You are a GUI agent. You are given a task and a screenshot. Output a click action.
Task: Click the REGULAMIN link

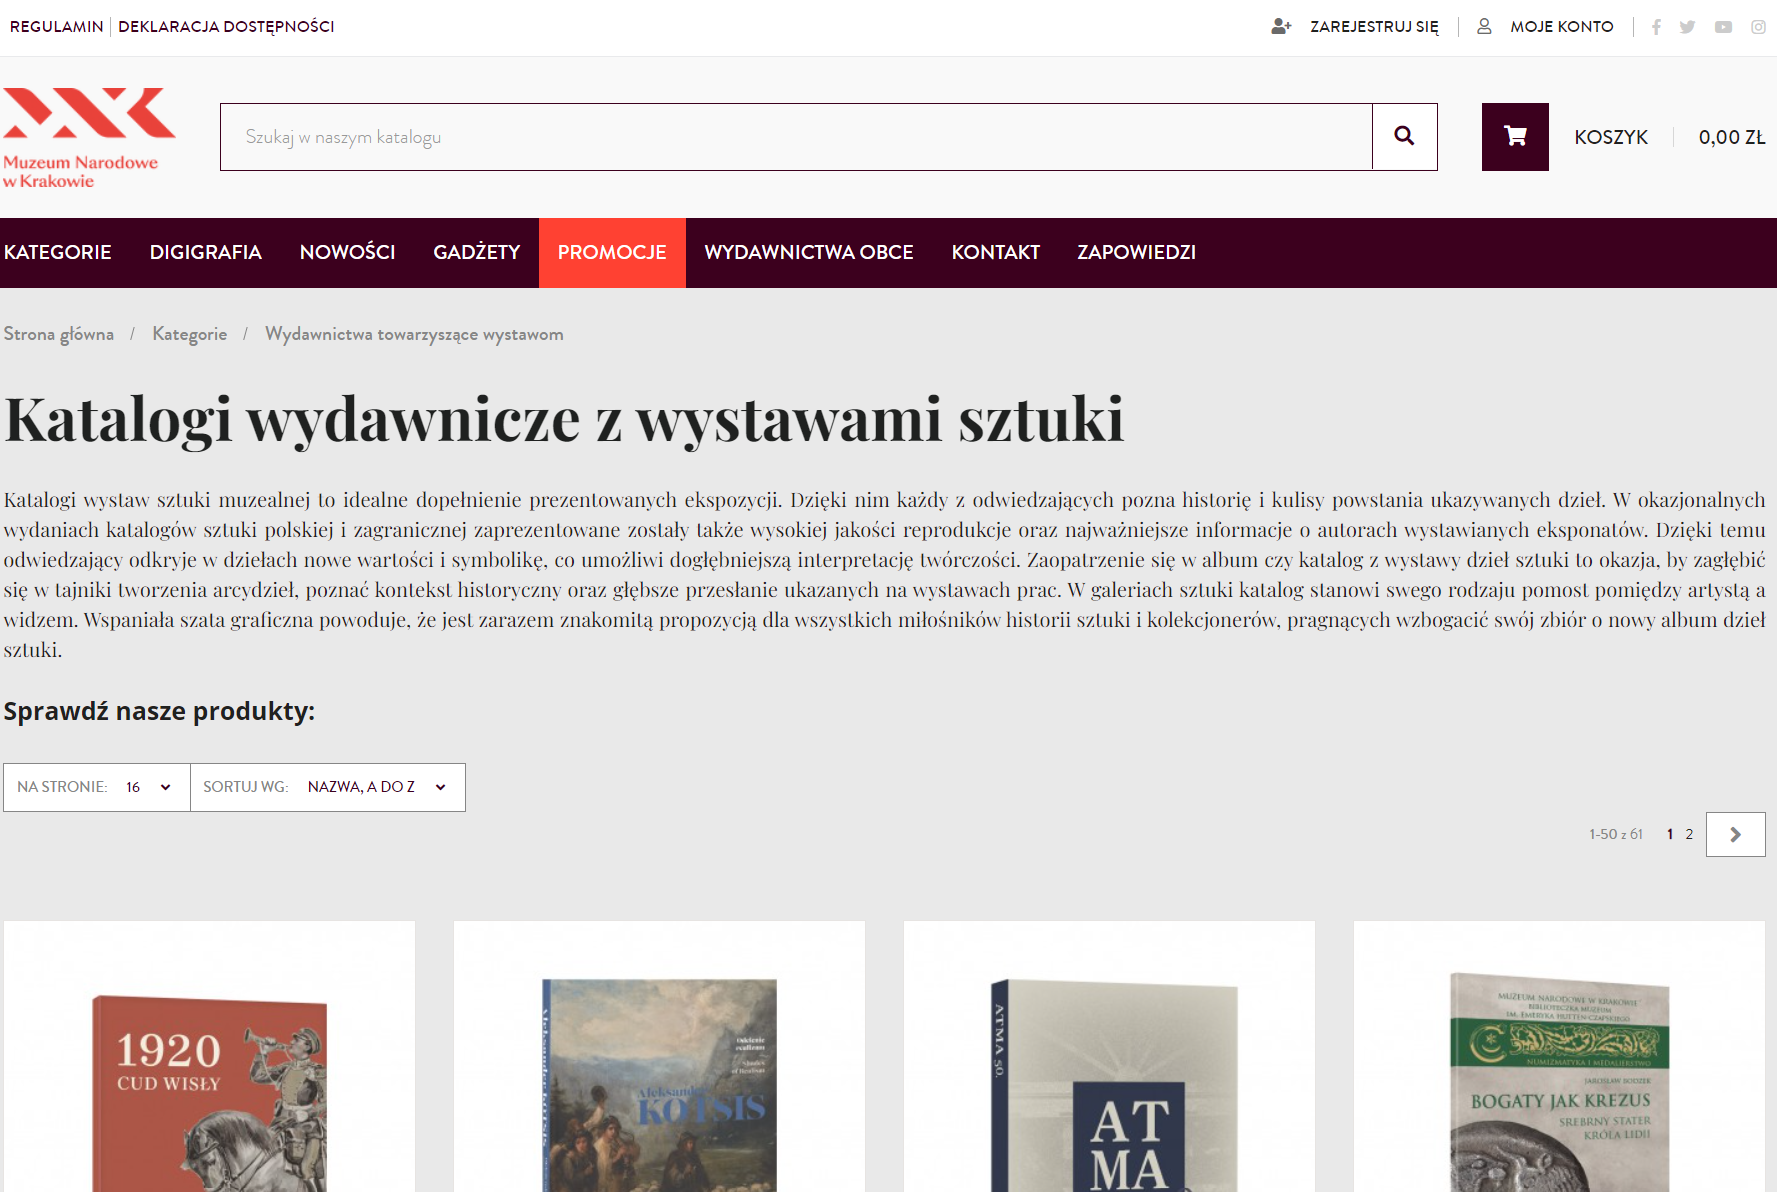click(x=57, y=26)
